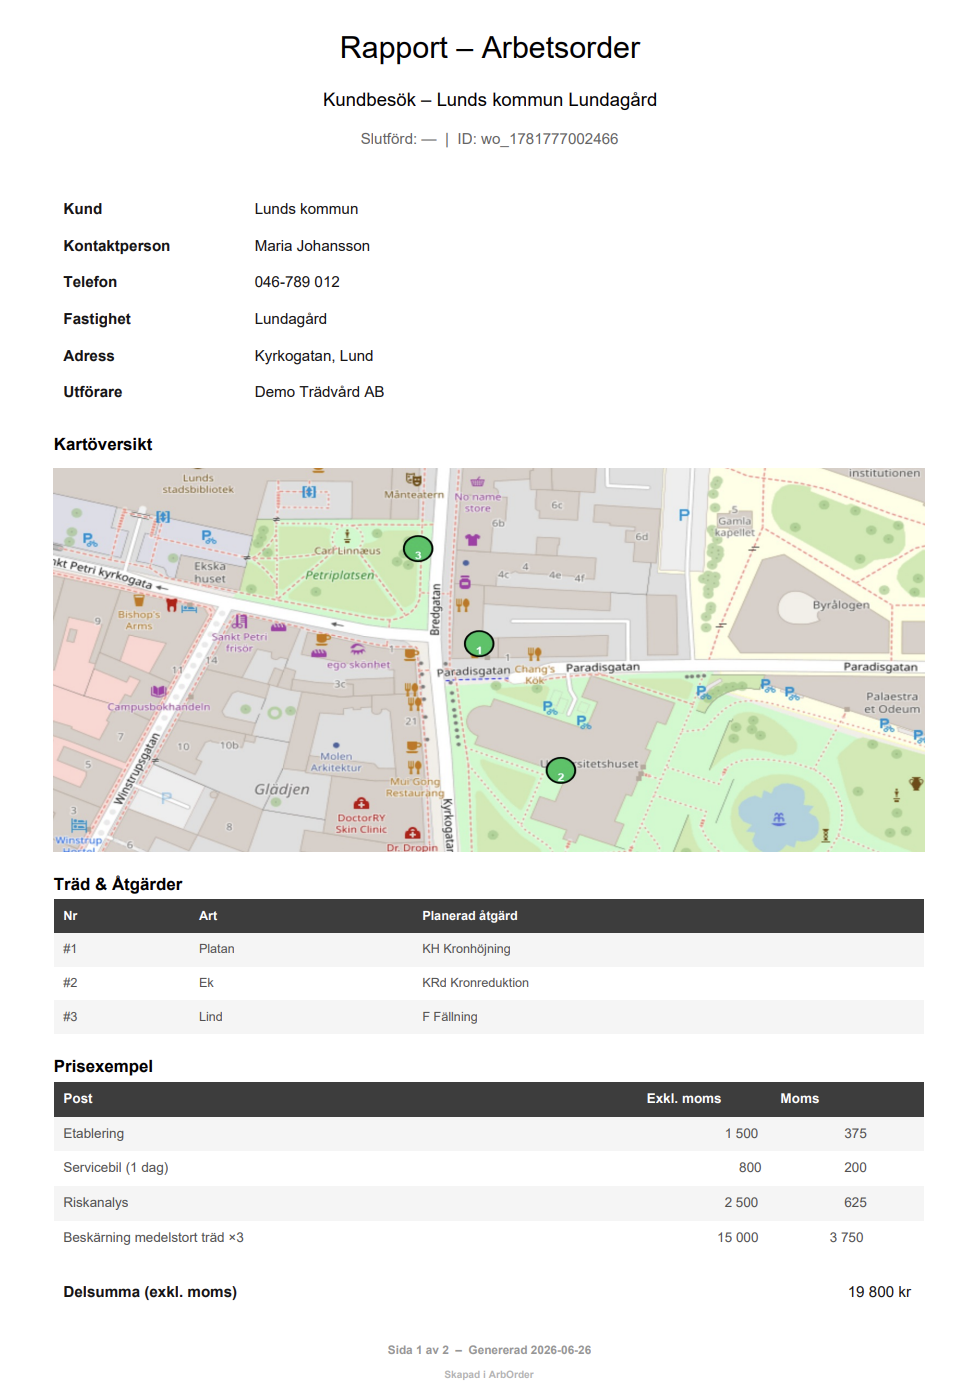This screenshot has height=1399, width=975.
Task: Click the Exkl. moms column header
Action: (x=684, y=1098)
